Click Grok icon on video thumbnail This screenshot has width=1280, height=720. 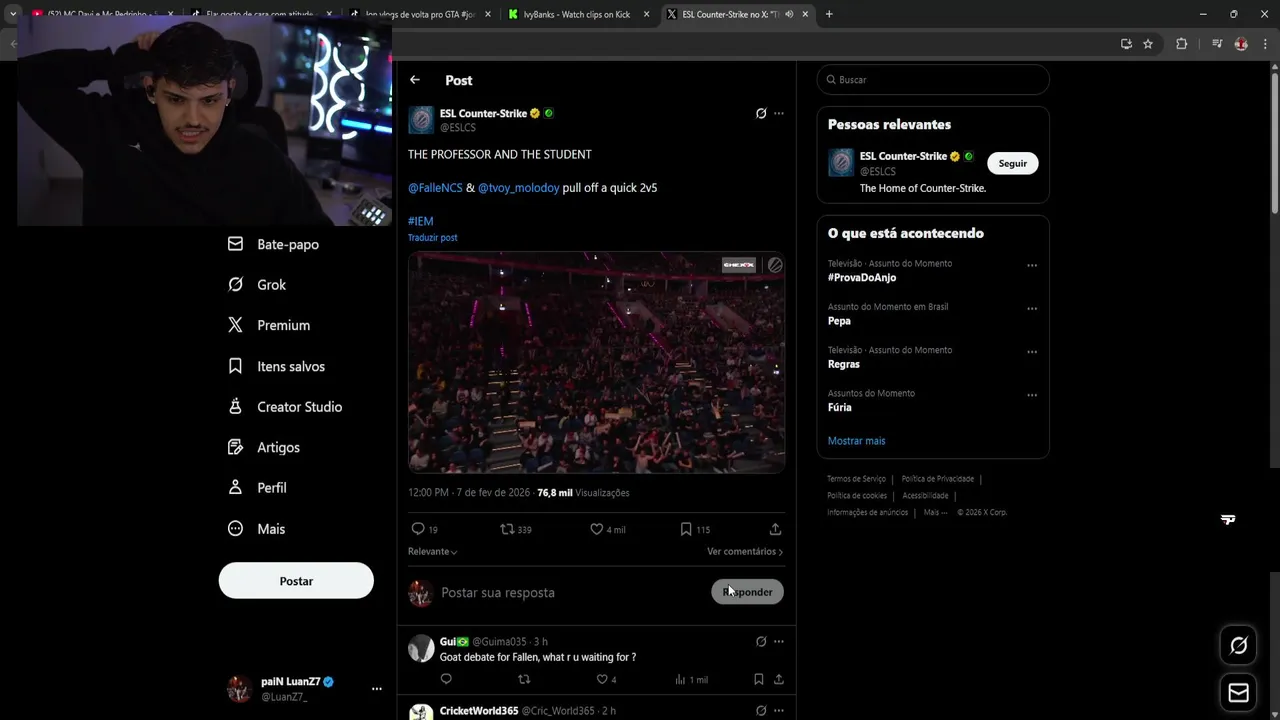click(775, 265)
